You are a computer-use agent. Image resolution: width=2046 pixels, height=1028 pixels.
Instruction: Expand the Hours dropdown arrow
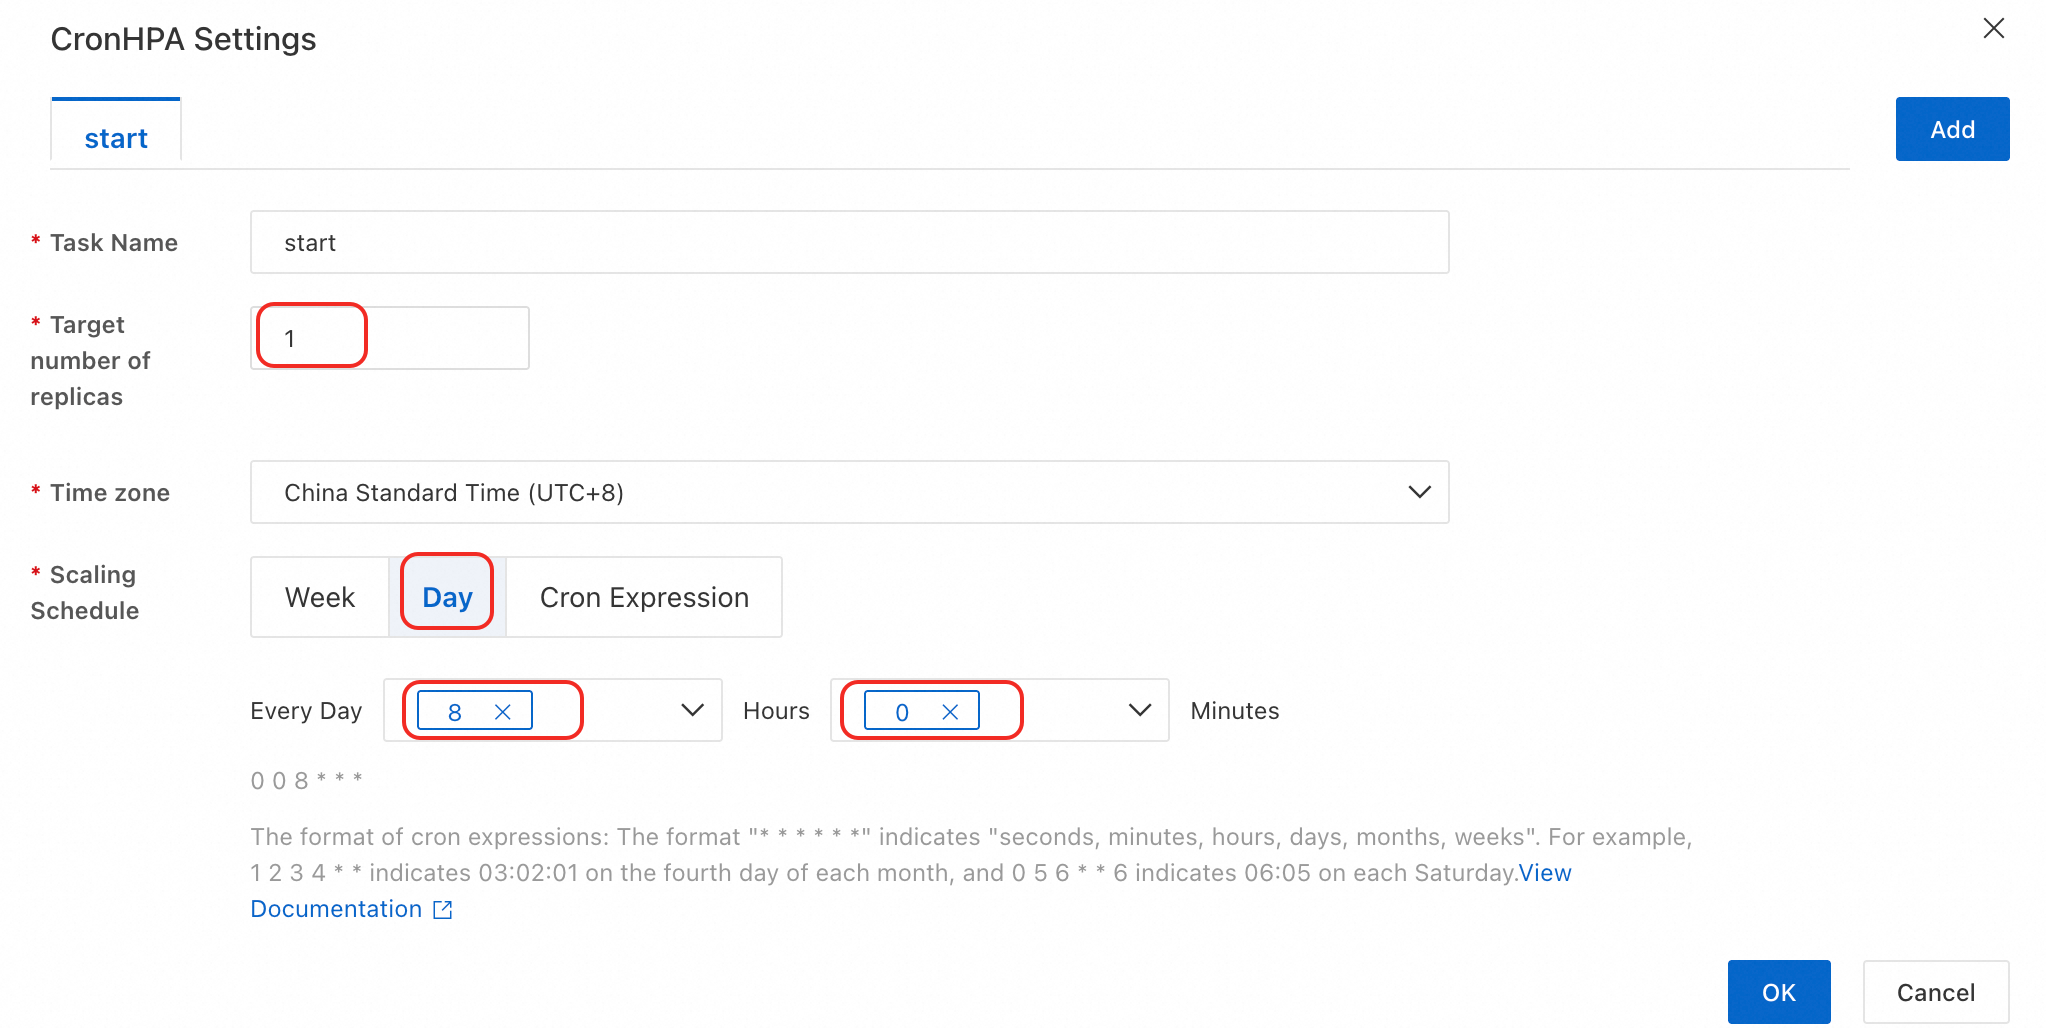coord(692,711)
